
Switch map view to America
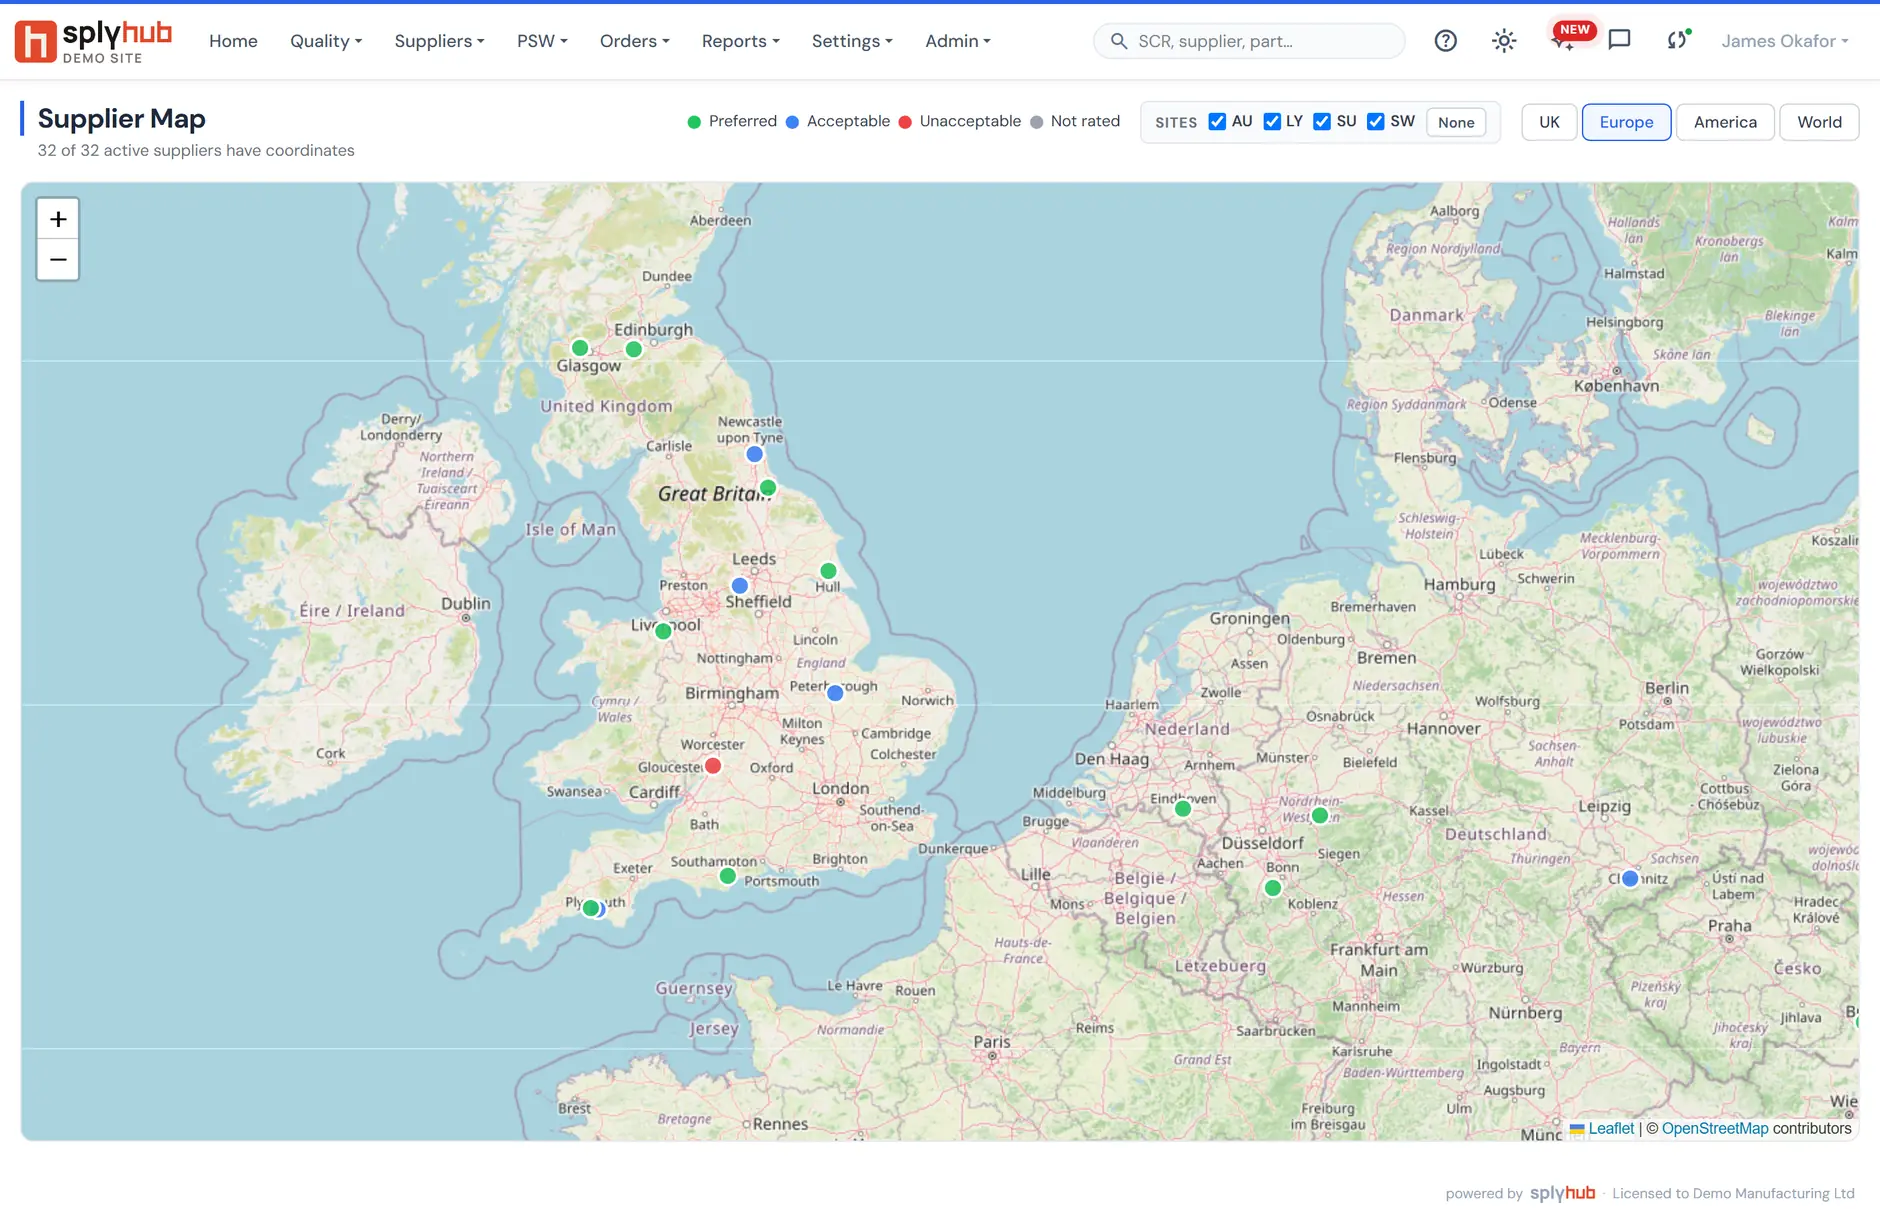coord(1725,122)
